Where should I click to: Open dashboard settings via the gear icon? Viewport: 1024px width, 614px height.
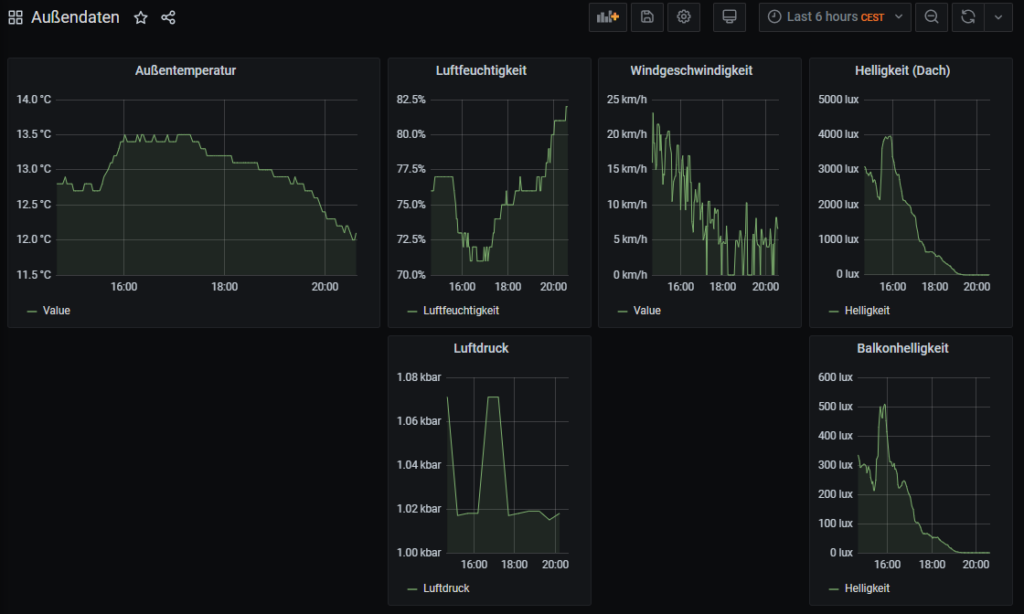[x=684, y=17]
